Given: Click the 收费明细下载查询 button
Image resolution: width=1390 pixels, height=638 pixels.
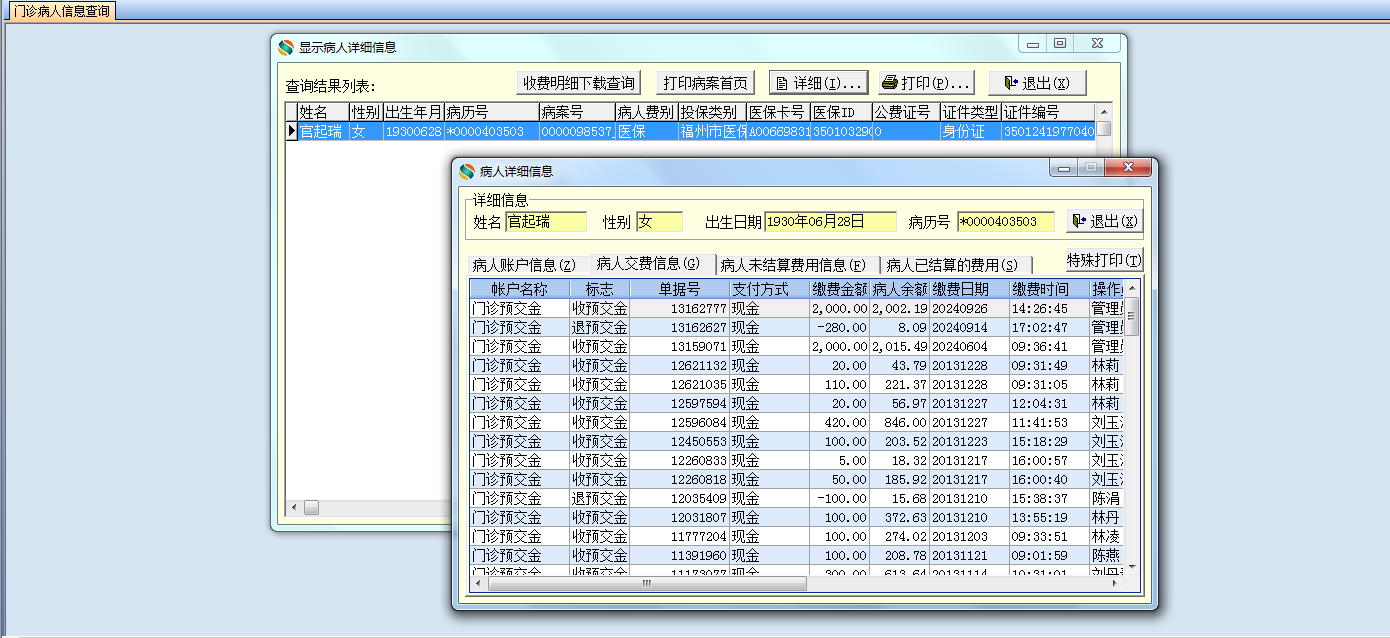Looking at the screenshot, I should [x=578, y=83].
